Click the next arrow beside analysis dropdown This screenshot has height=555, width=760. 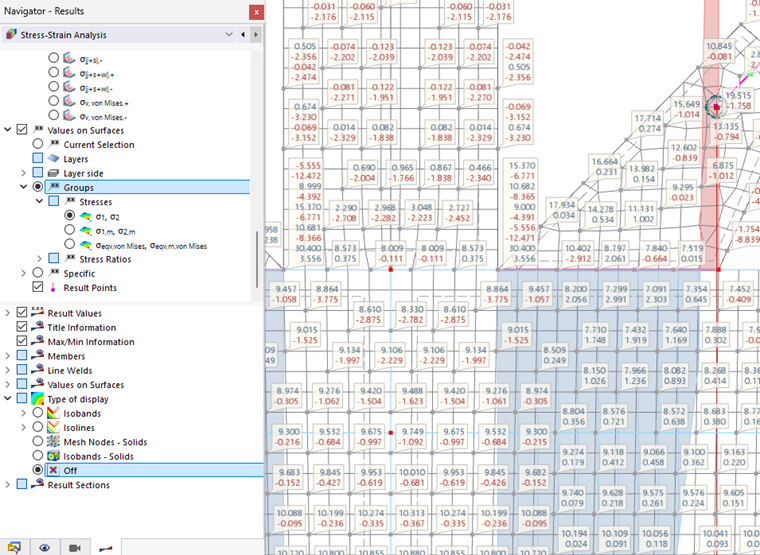point(256,34)
